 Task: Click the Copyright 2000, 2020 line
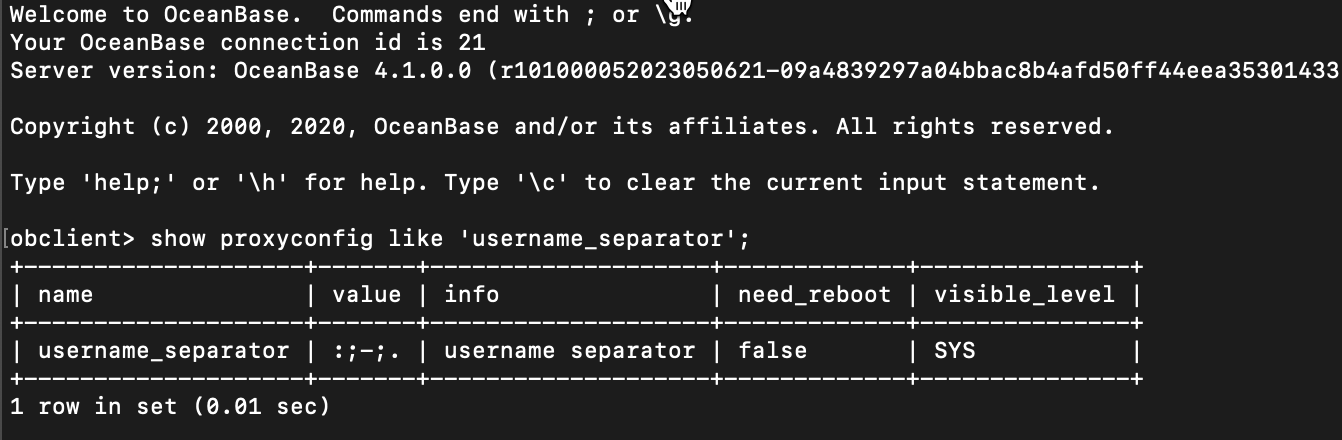pyautogui.click(x=562, y=127)
